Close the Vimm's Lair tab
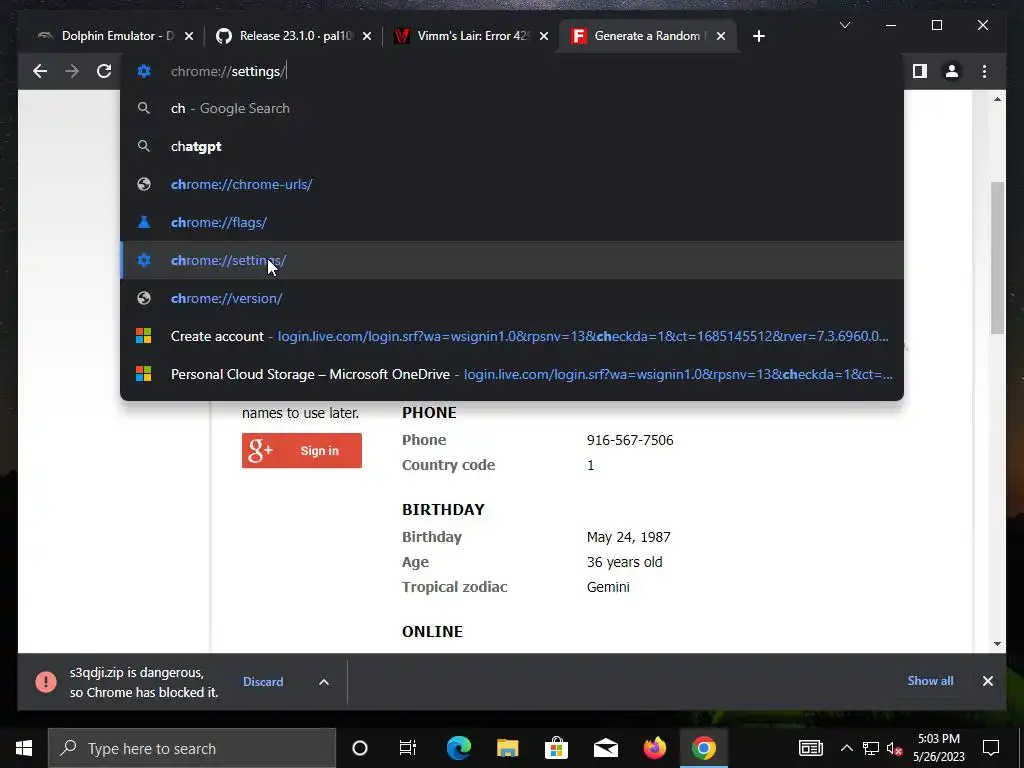 544,36
